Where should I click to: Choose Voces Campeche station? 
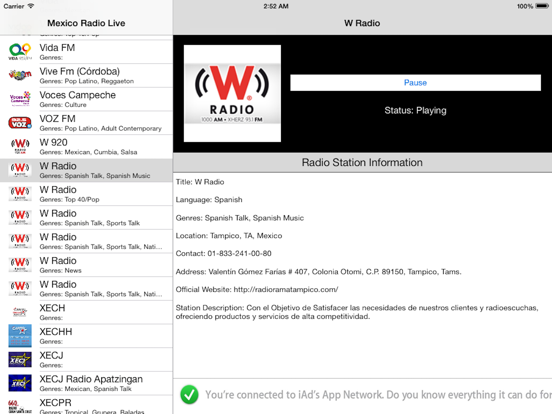coord(86,99)
